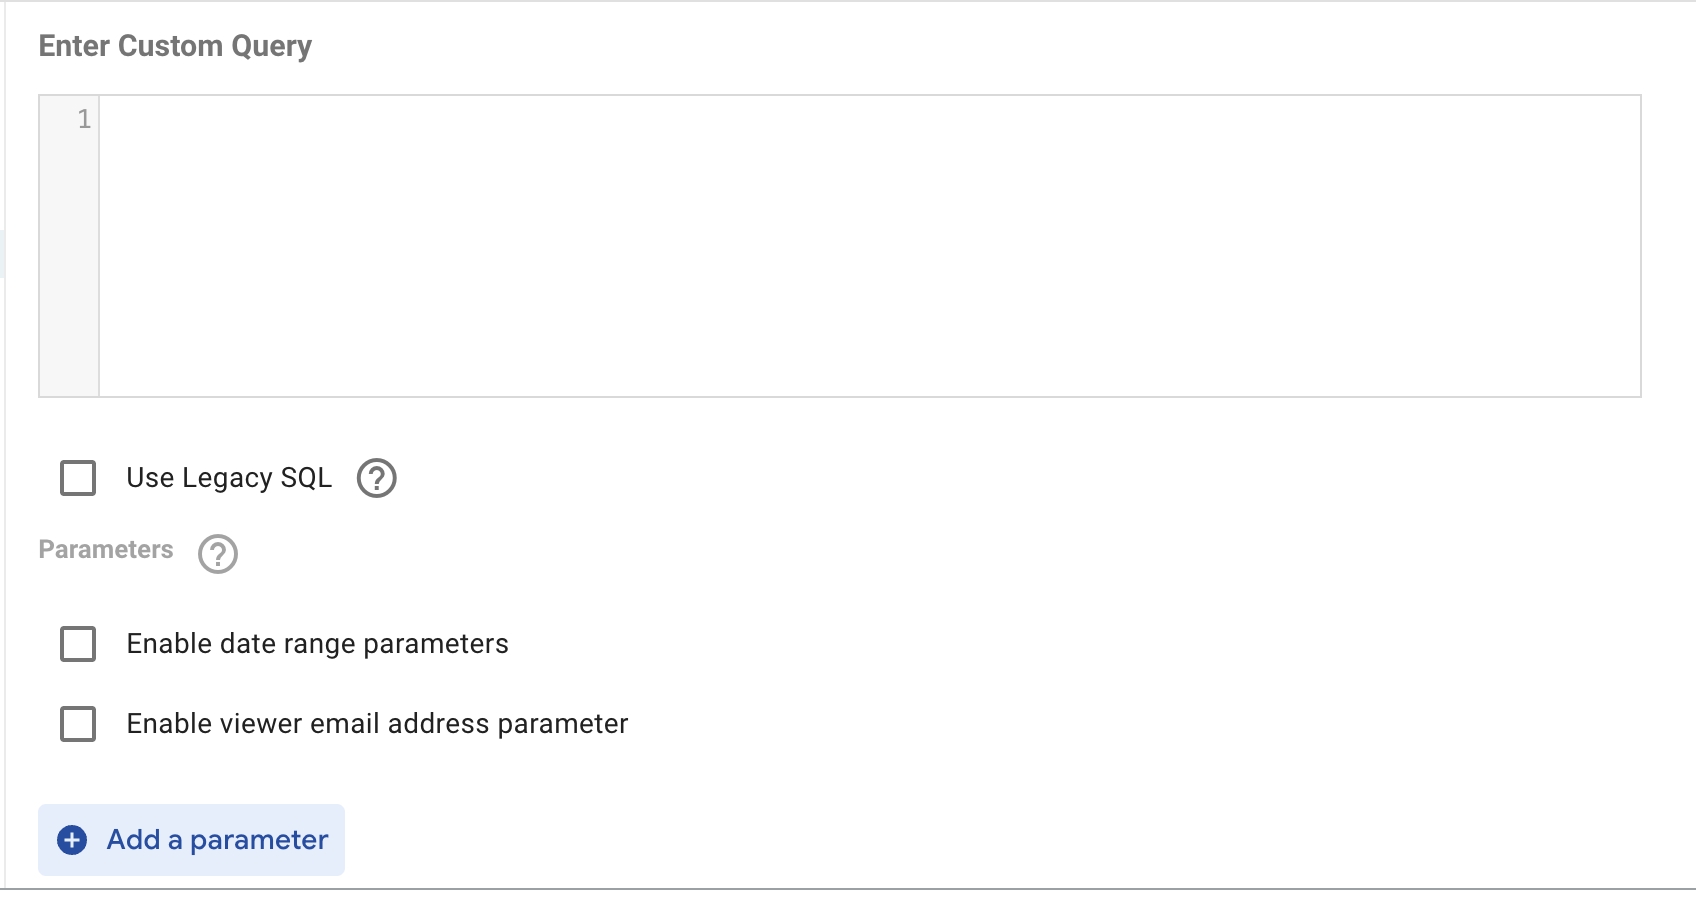Viewport: 1696px width, 898px height.
Task: Check the viewer email address parameter box
Action: 78,724
